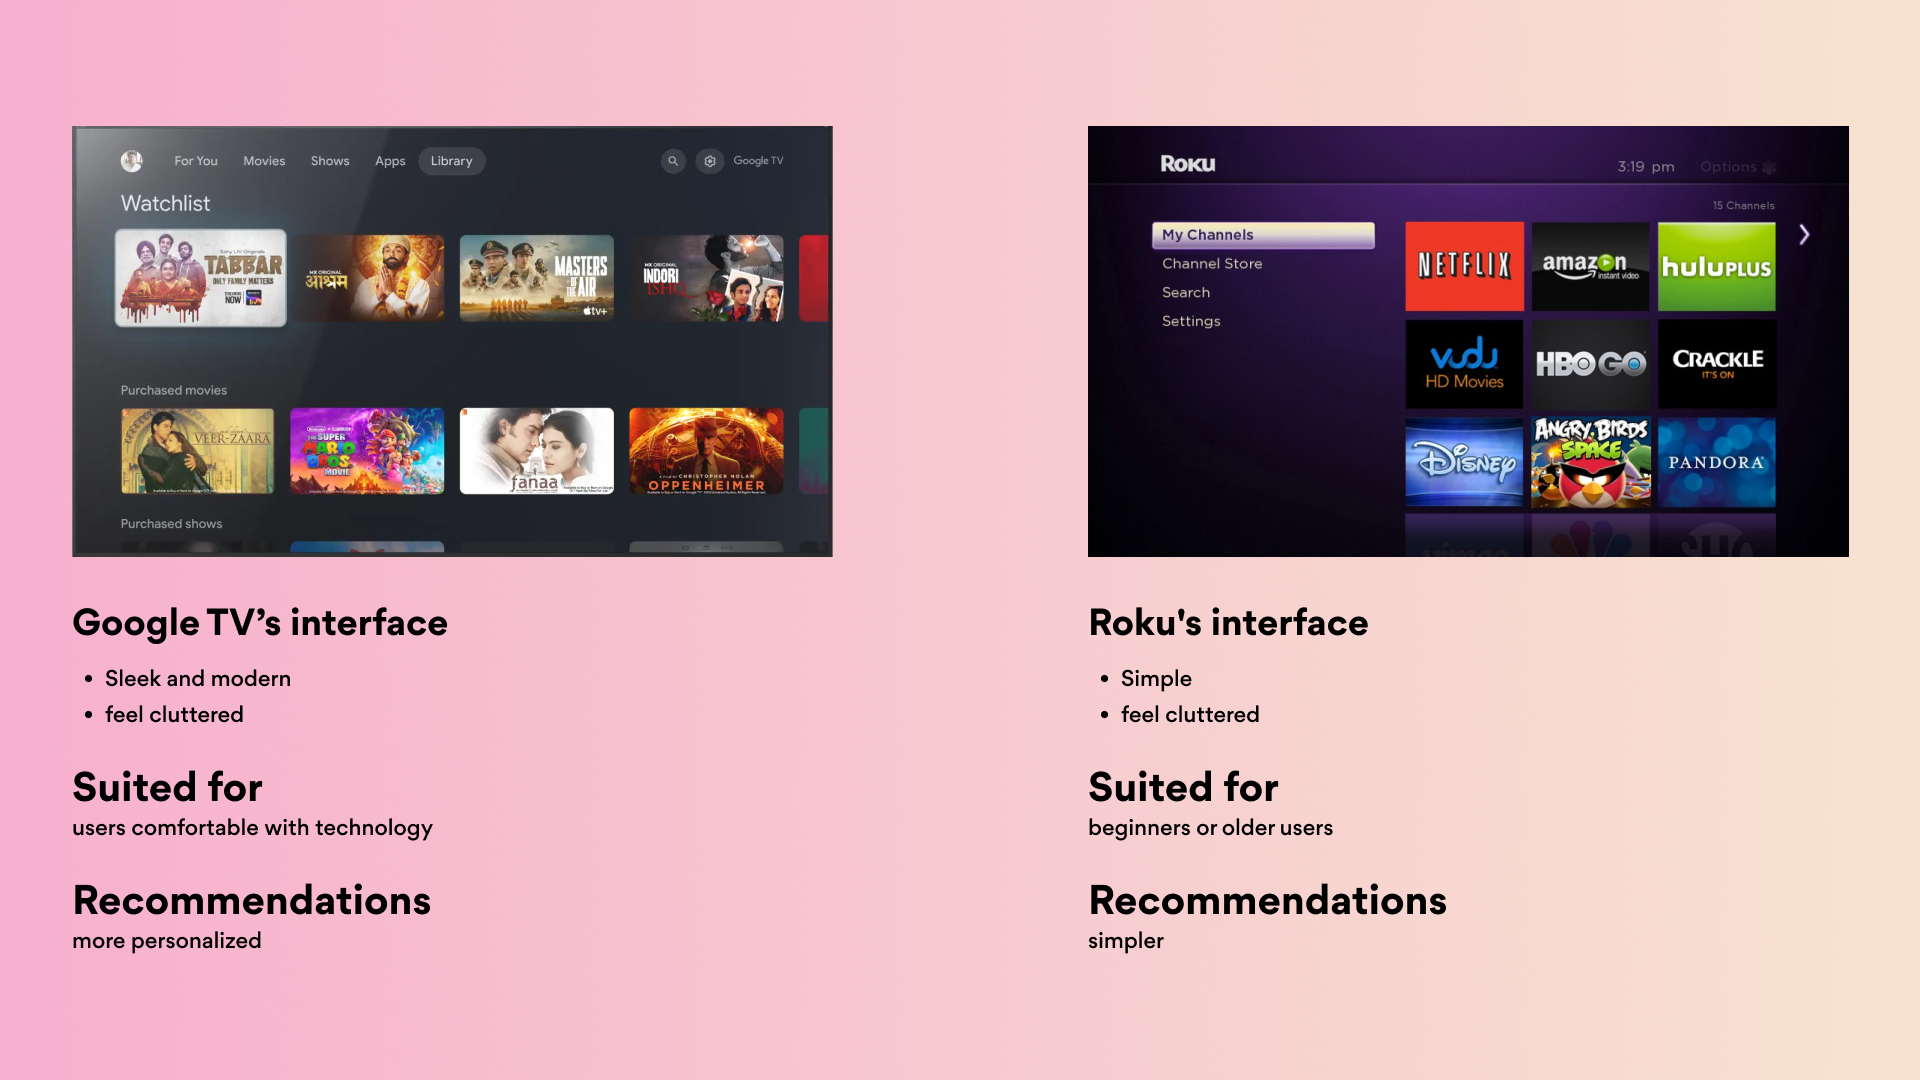This screenshot has height=1080, width=1920.
Task: Open the Aashram watchlist thumbnail
Action: click(368, 278)
